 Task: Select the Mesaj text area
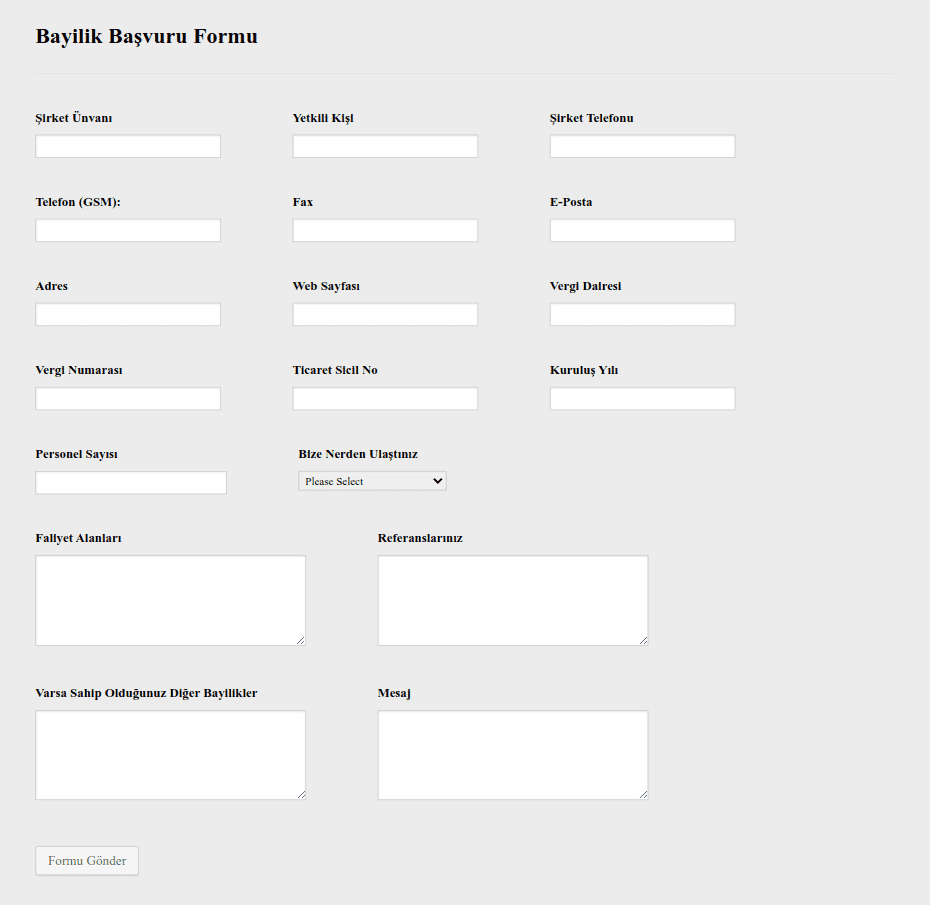(512, 755)
